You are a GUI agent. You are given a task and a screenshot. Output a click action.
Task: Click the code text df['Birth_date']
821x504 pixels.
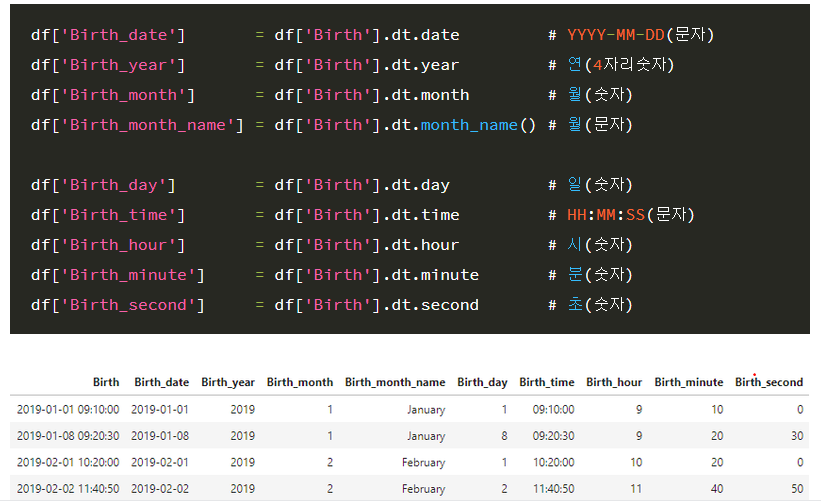coord(108,35)
